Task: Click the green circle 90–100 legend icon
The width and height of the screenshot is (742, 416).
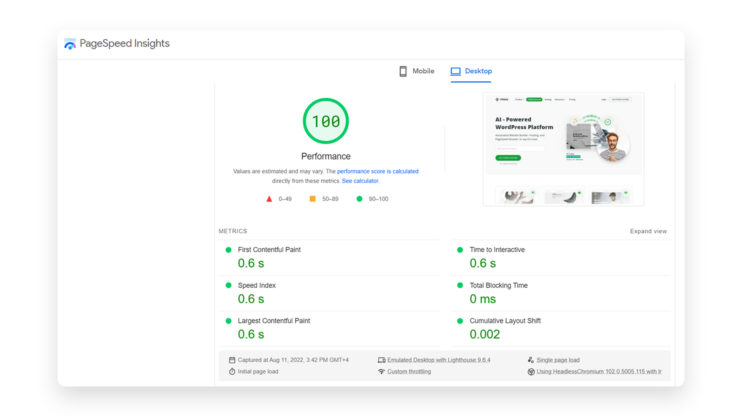Action: (359, 199)
